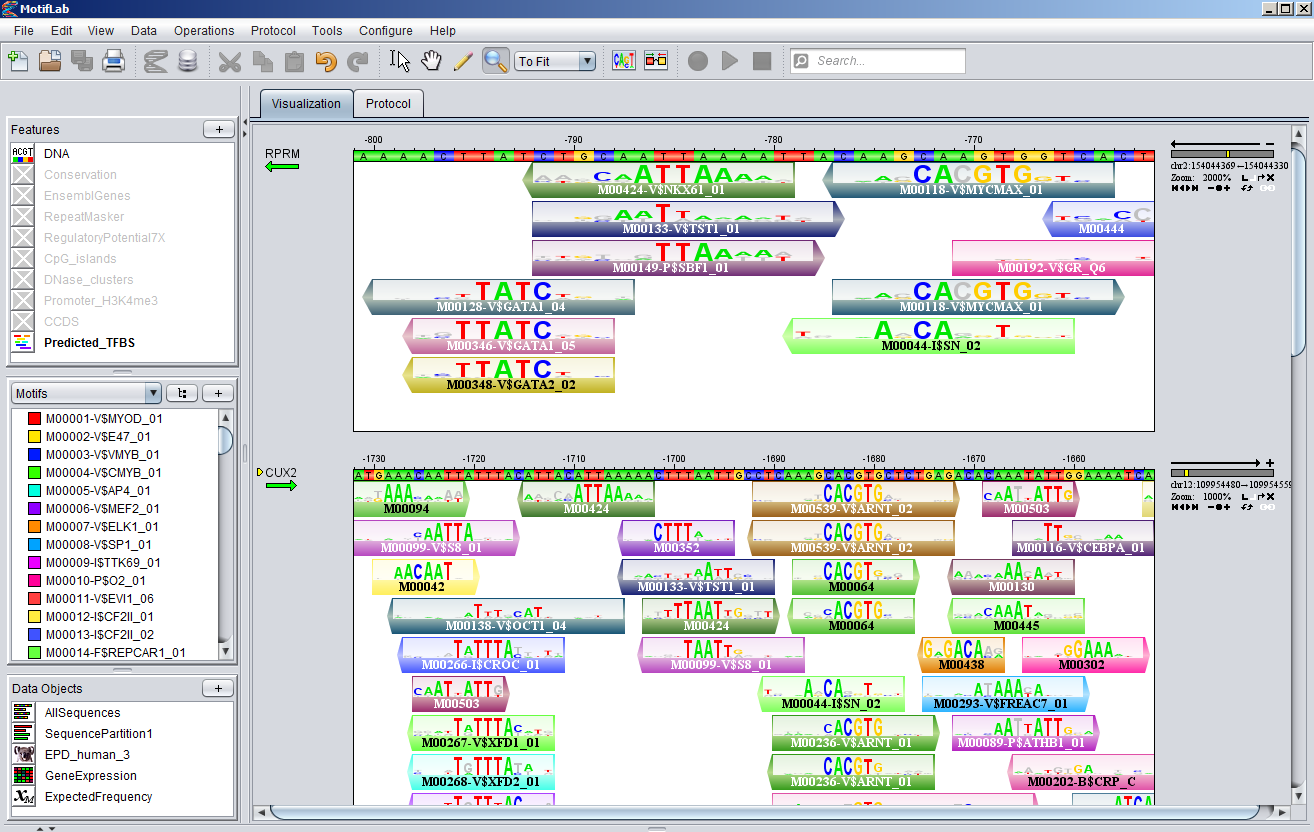Click the Cut scissors toolbar icon
The height and width of the screenshot is (832, 1314).
(x=230, y=61)
